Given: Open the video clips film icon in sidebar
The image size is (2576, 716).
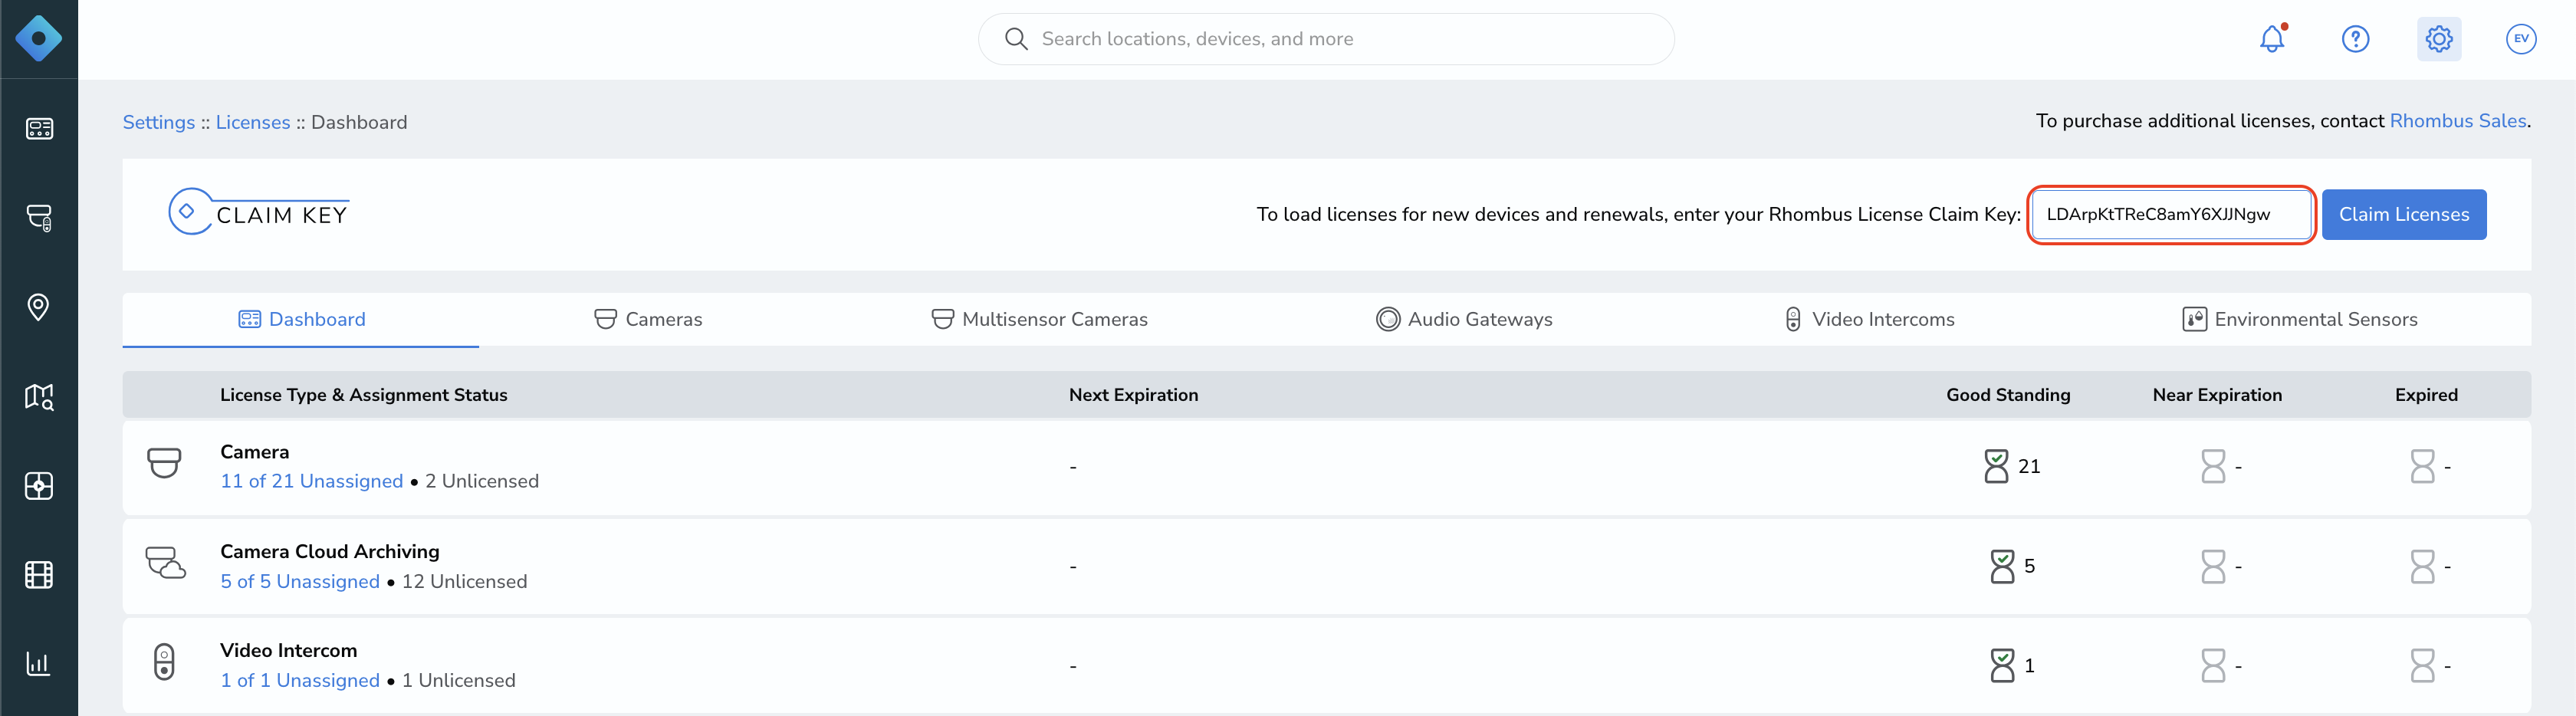Looking at the screenshot, I should click(39, 575).
